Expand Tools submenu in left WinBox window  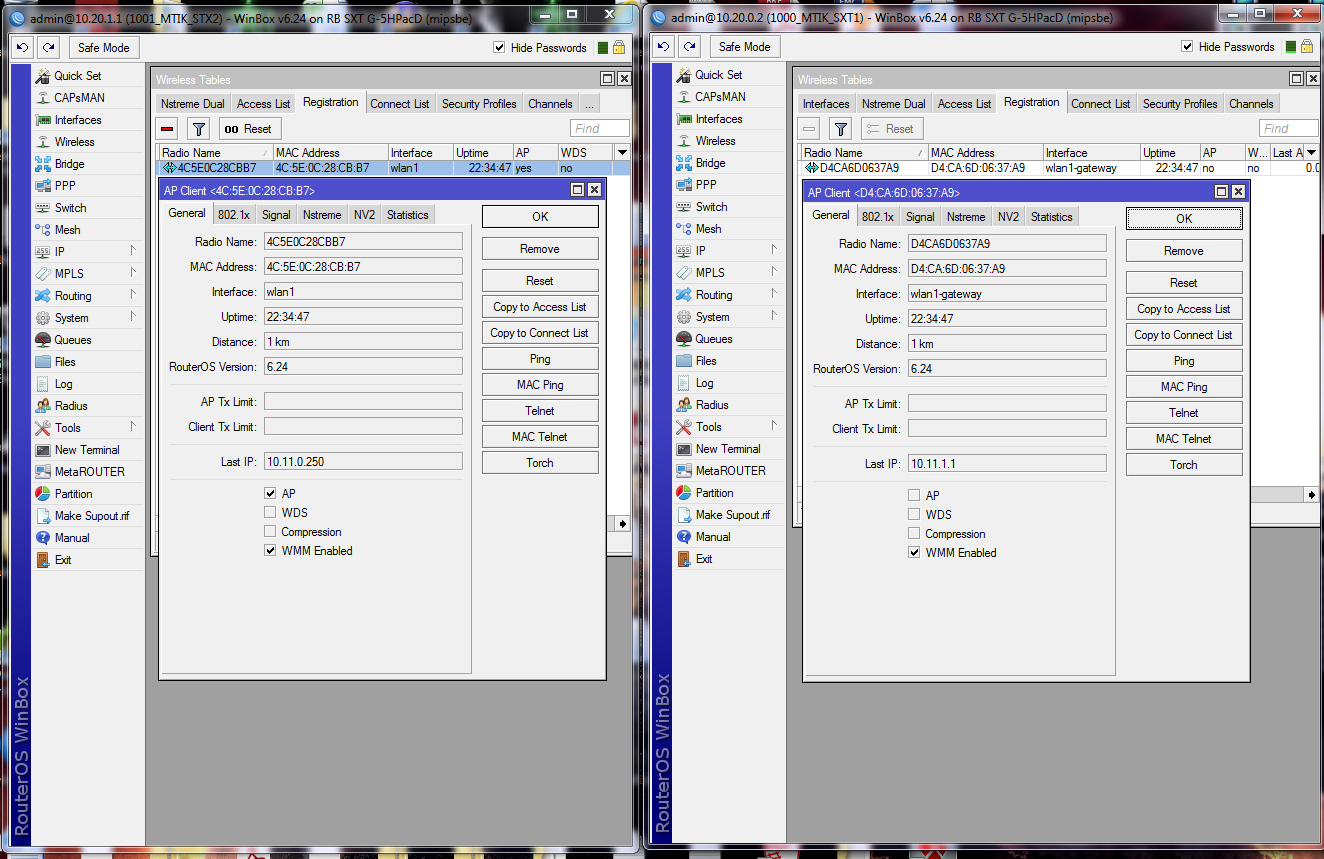133,428
